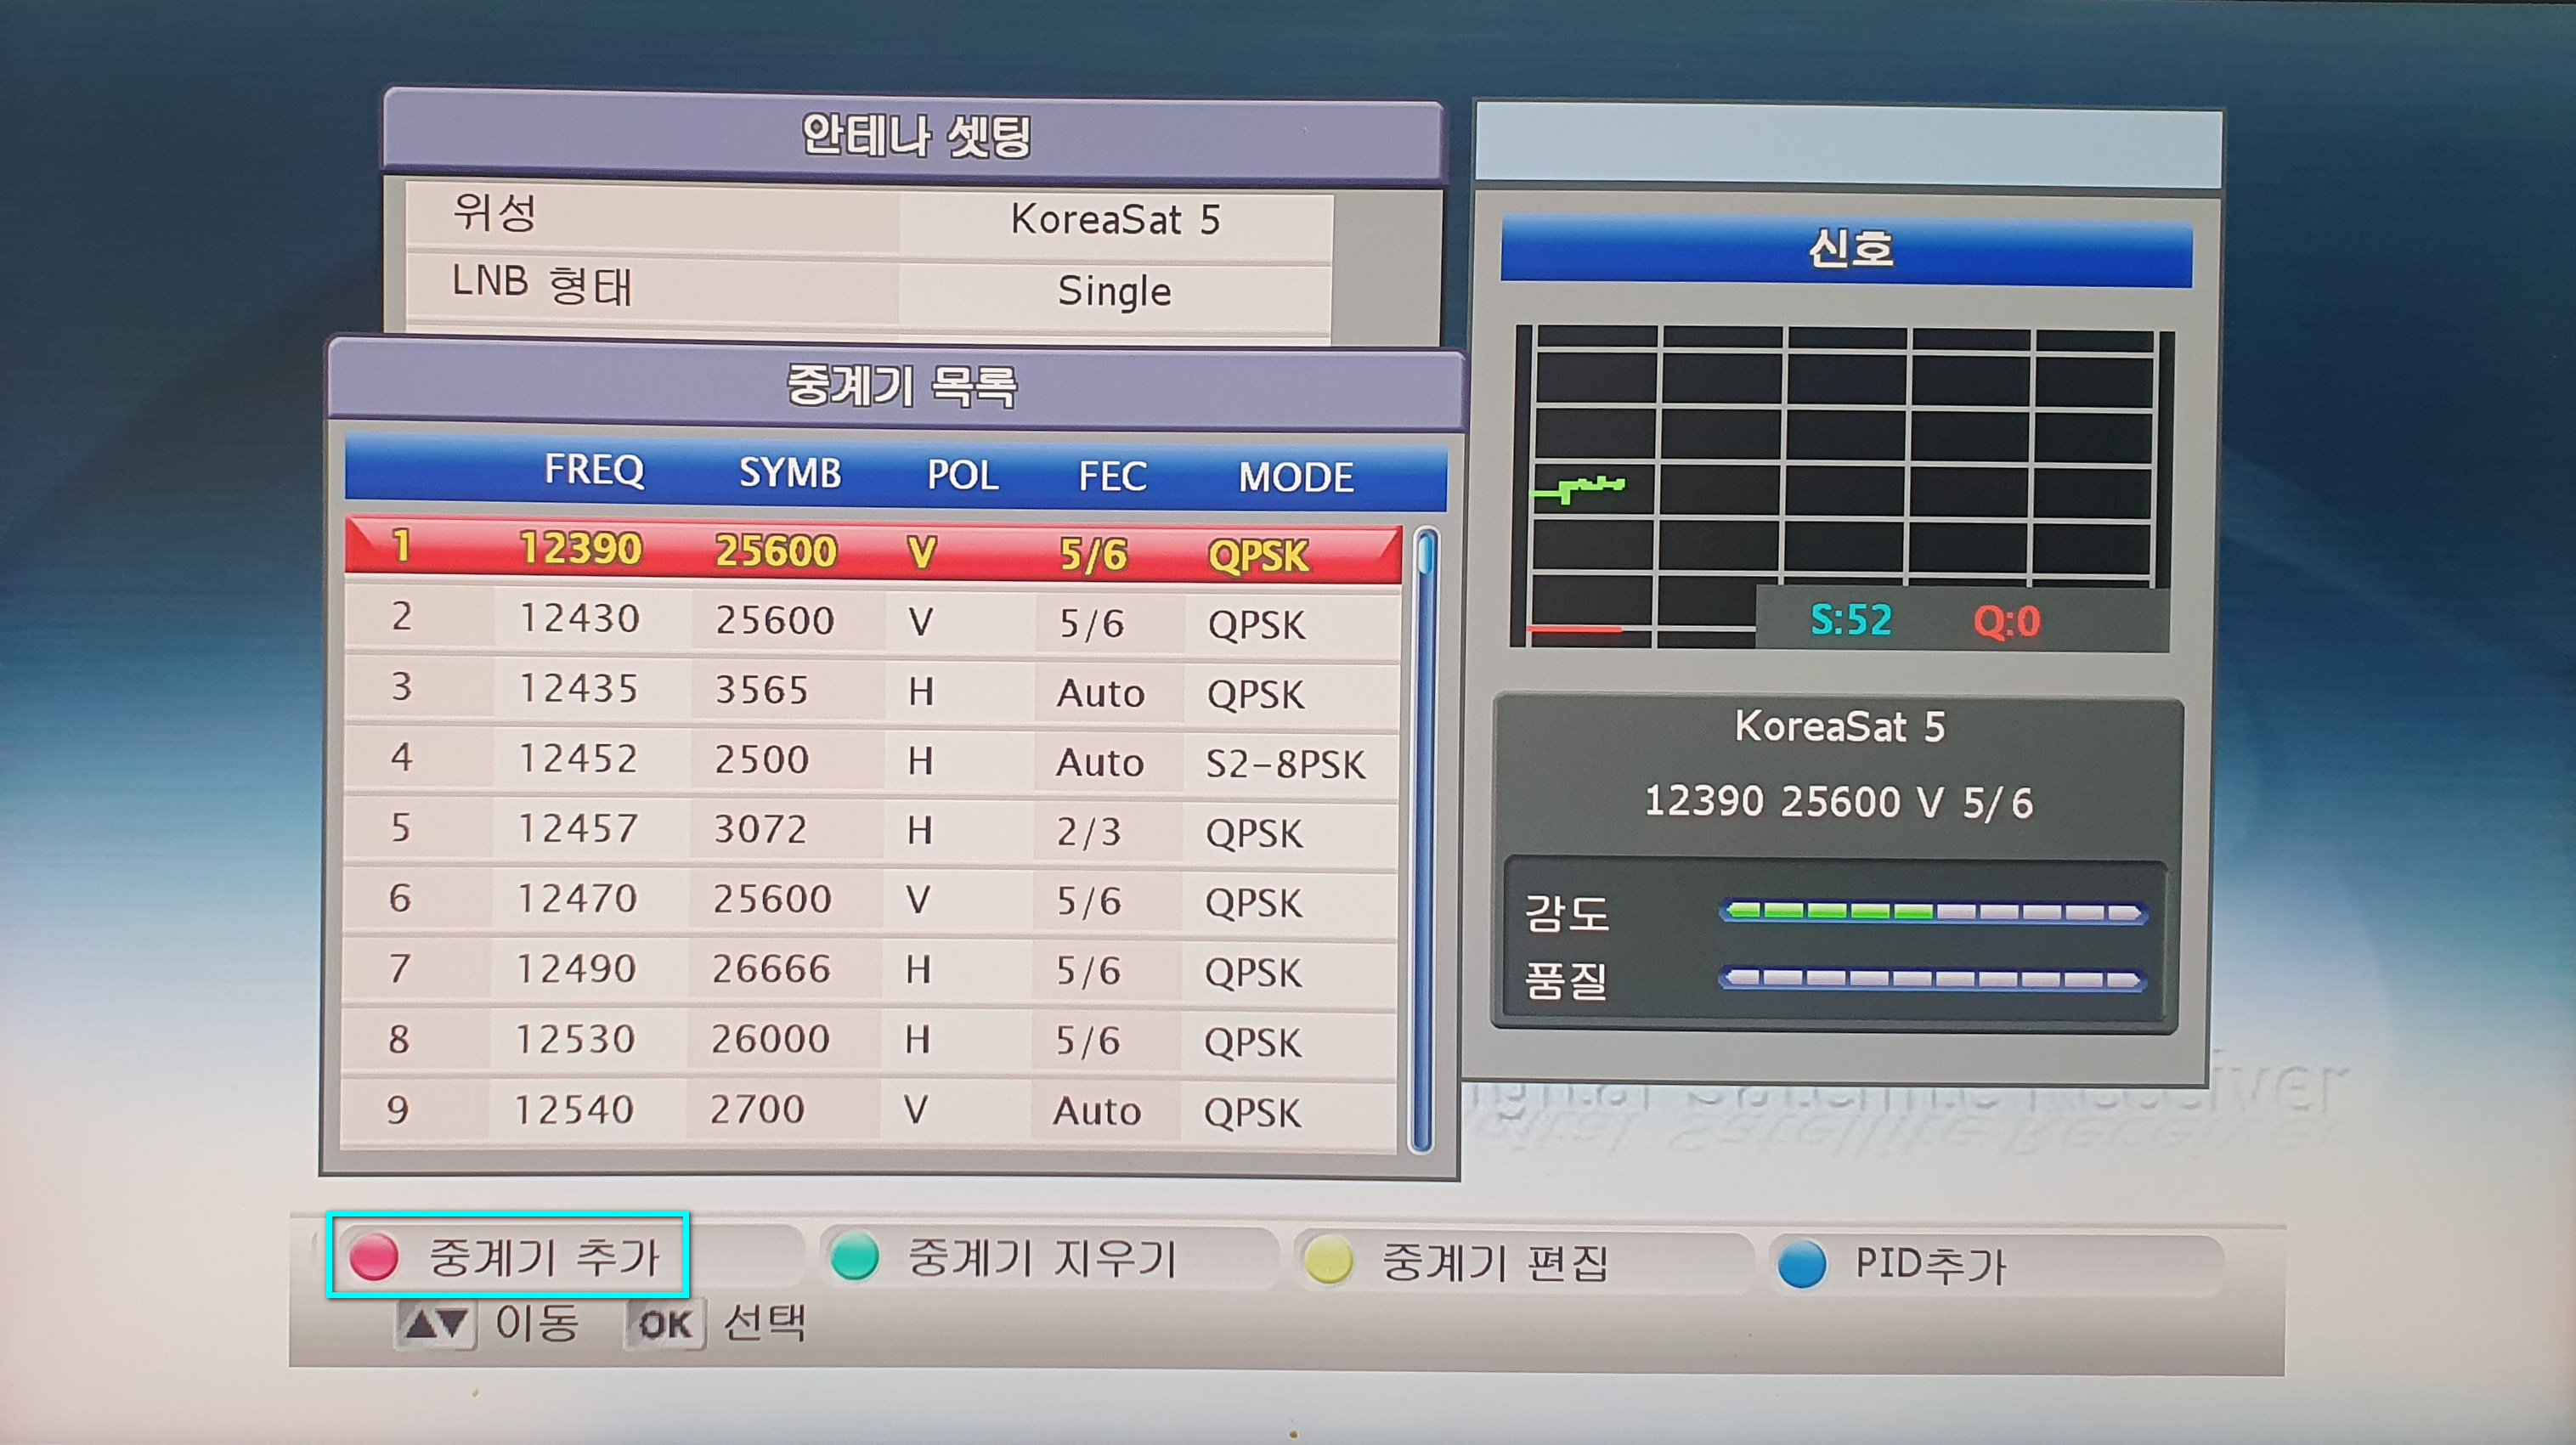This screenshot has width=2576, height=1445.
Task: Click the signal history graph
Action: (x=1843, y=470)
